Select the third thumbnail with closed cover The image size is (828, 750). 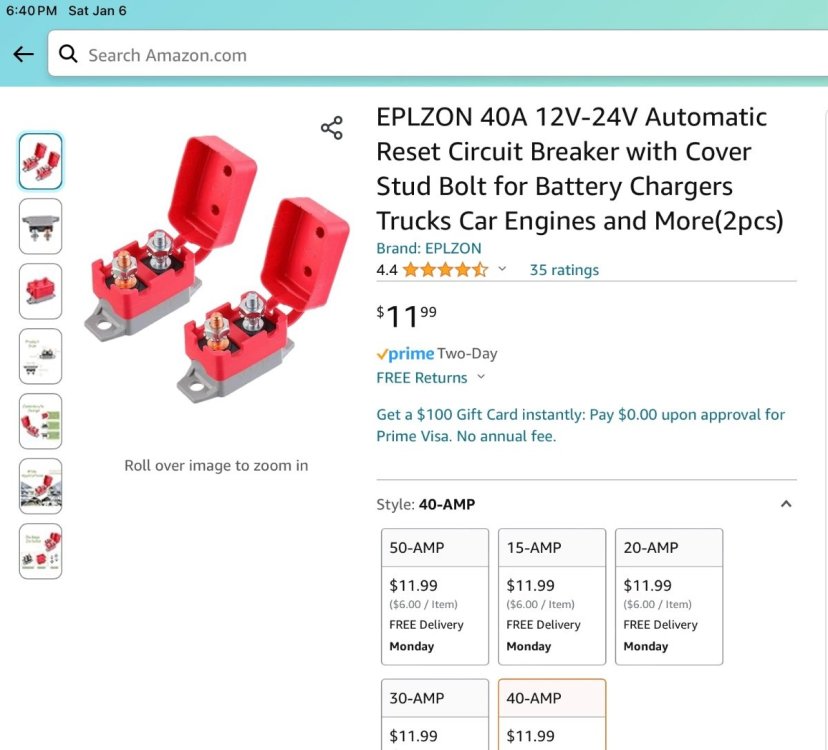tap(40, 291)
